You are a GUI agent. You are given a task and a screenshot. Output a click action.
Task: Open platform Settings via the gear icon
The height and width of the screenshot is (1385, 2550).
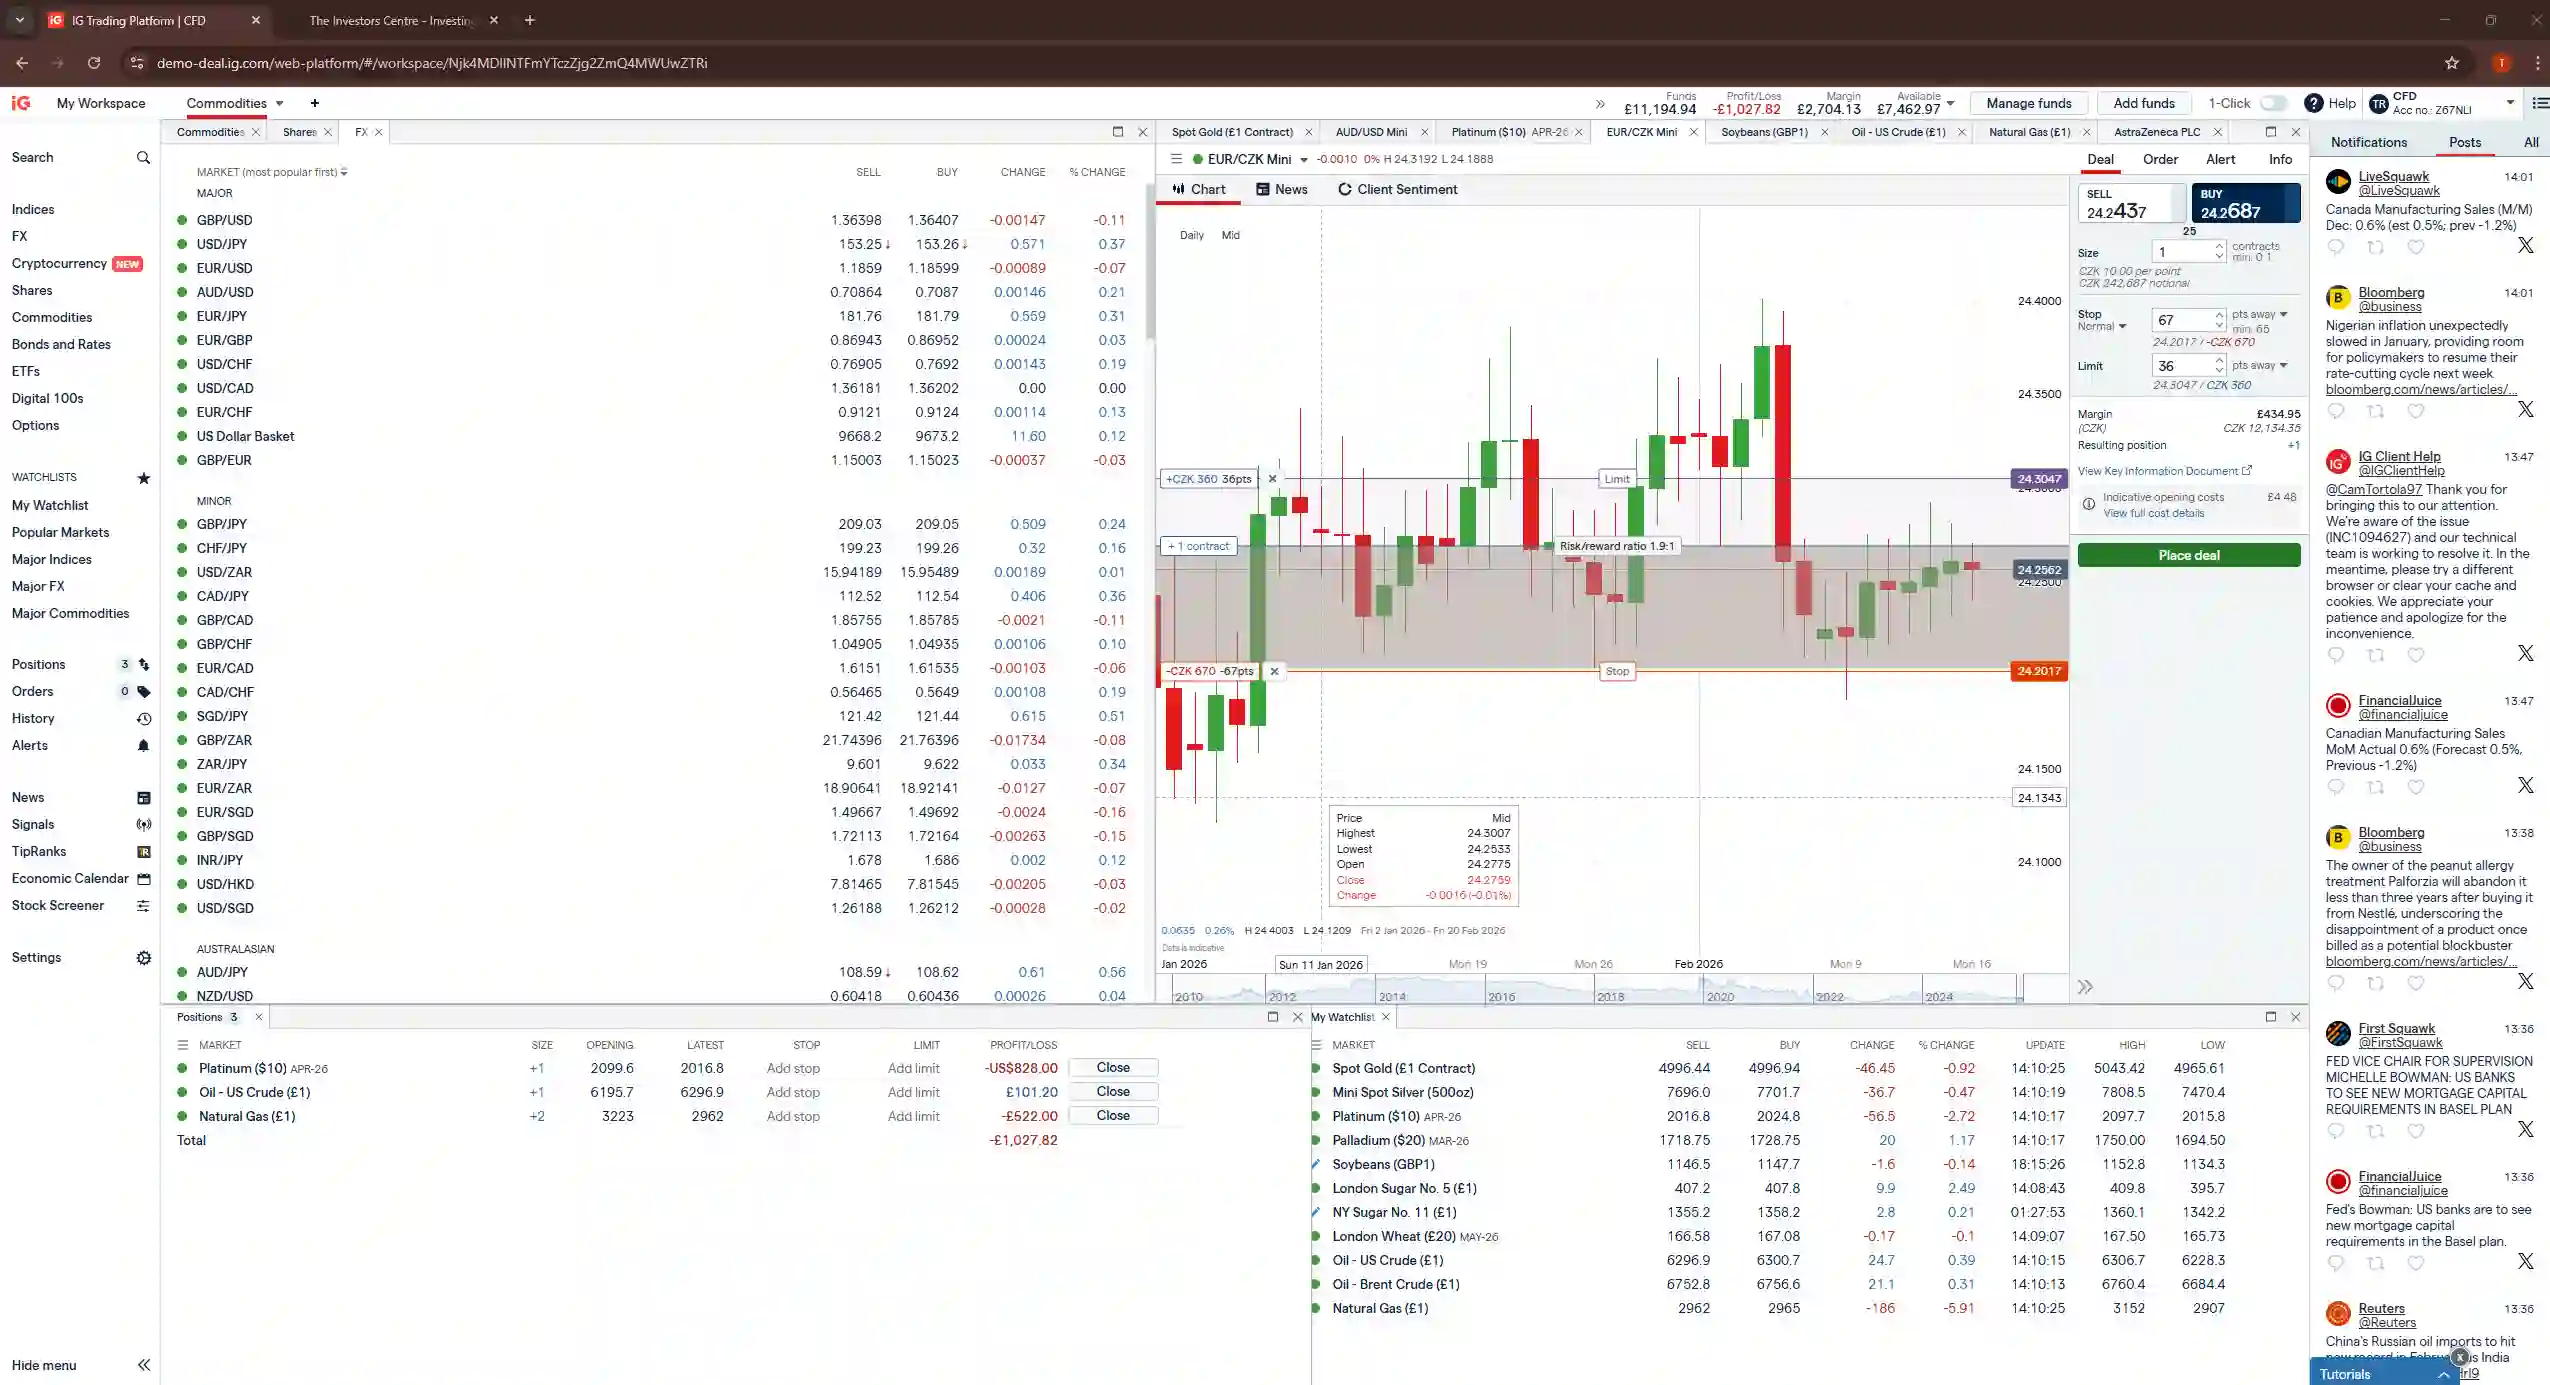[x=143, y=957]
